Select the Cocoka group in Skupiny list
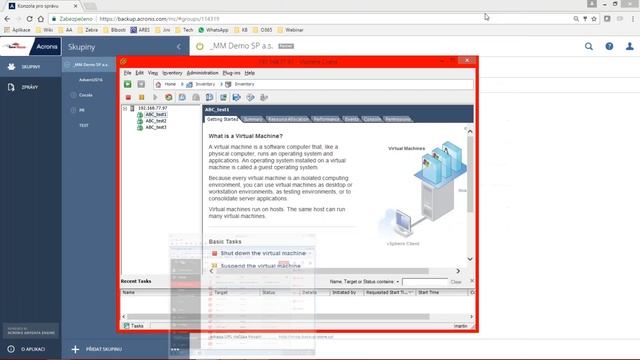This screenshot has height=360, width=640. (x=86, y=95)
